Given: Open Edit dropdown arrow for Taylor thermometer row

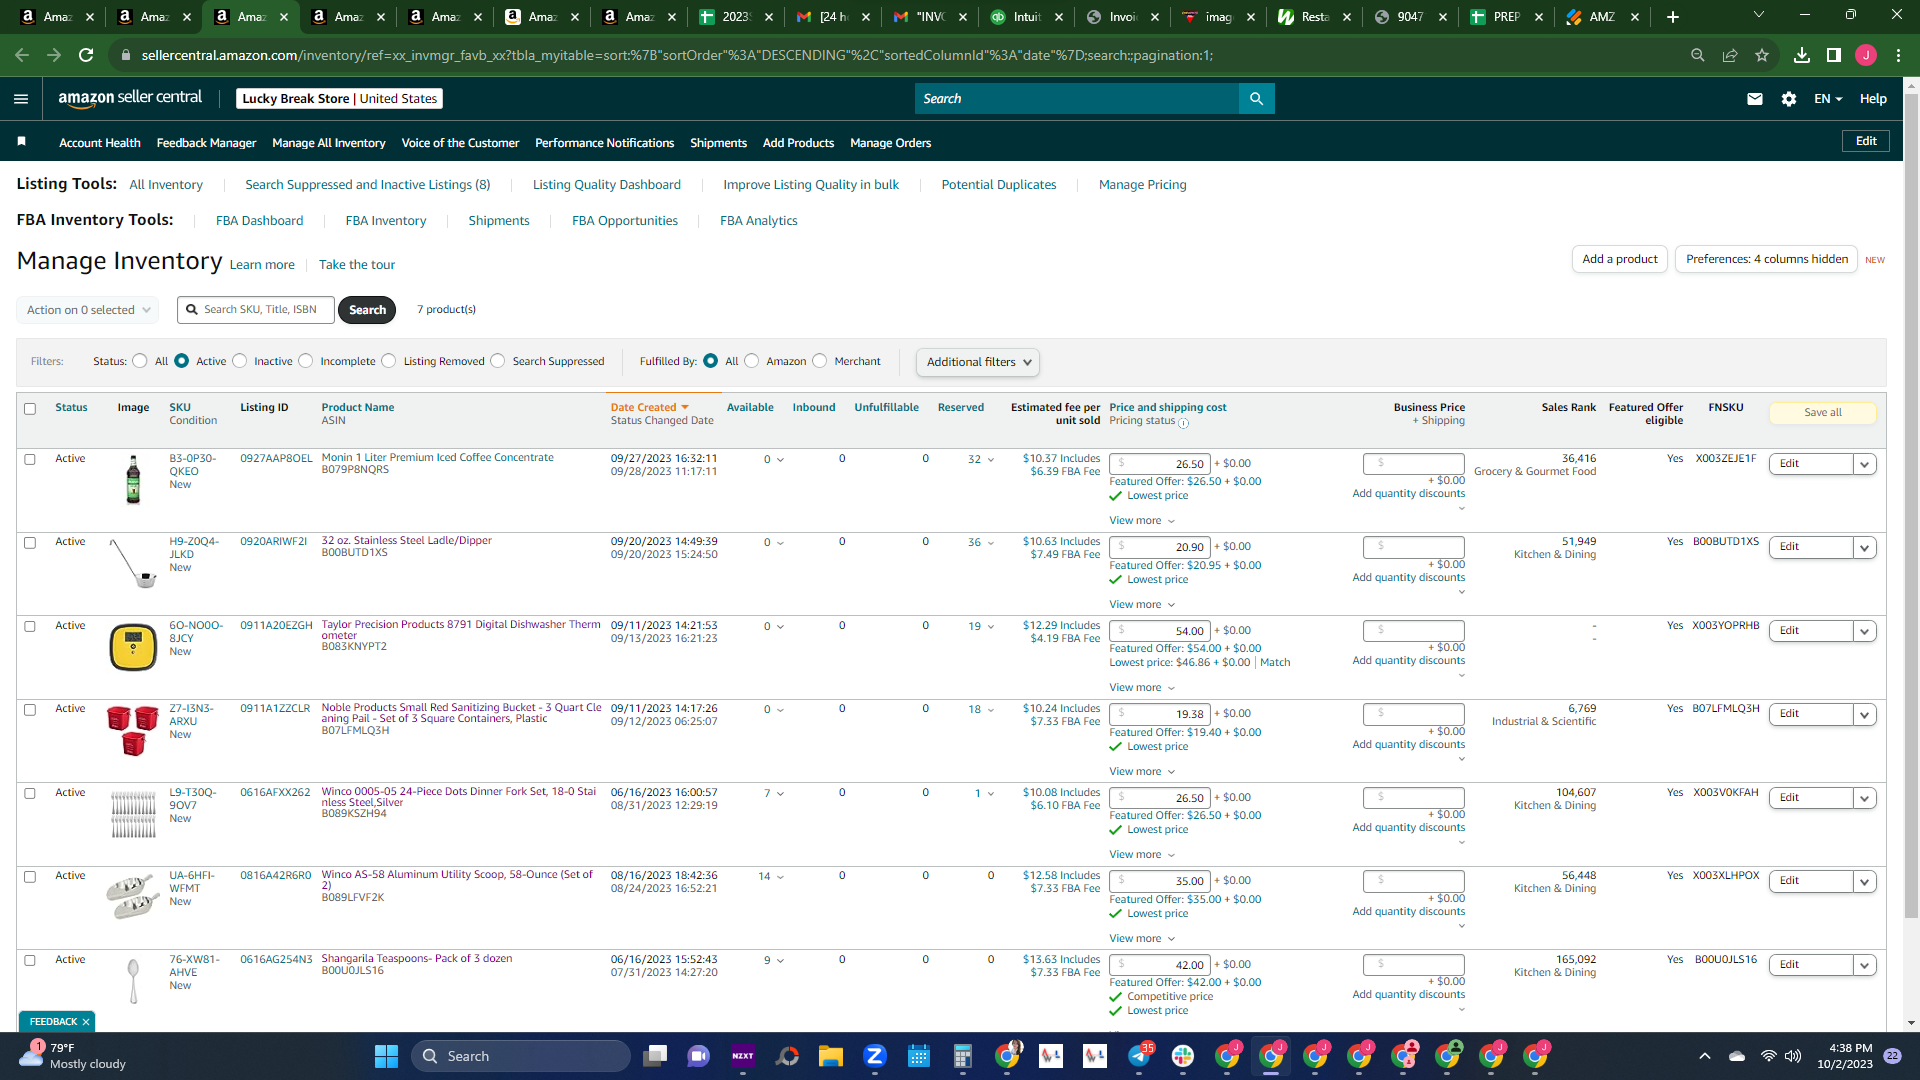Looking at the screenshot, I should [x=1864, y=631].
